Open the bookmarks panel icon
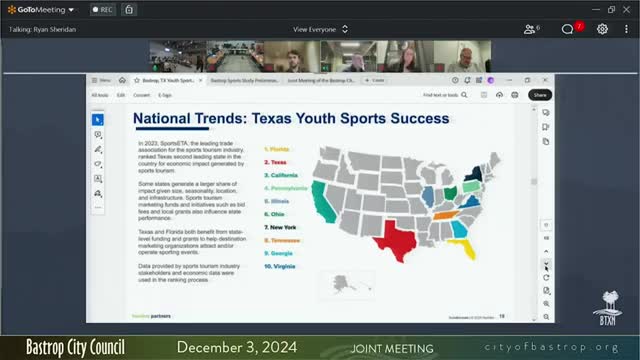This screenshot has width=640, height=360. coord(546,127)
